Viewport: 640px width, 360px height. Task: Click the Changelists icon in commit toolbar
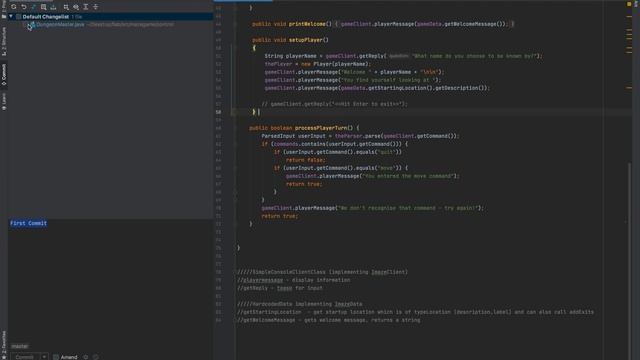(x=43, y=7)
